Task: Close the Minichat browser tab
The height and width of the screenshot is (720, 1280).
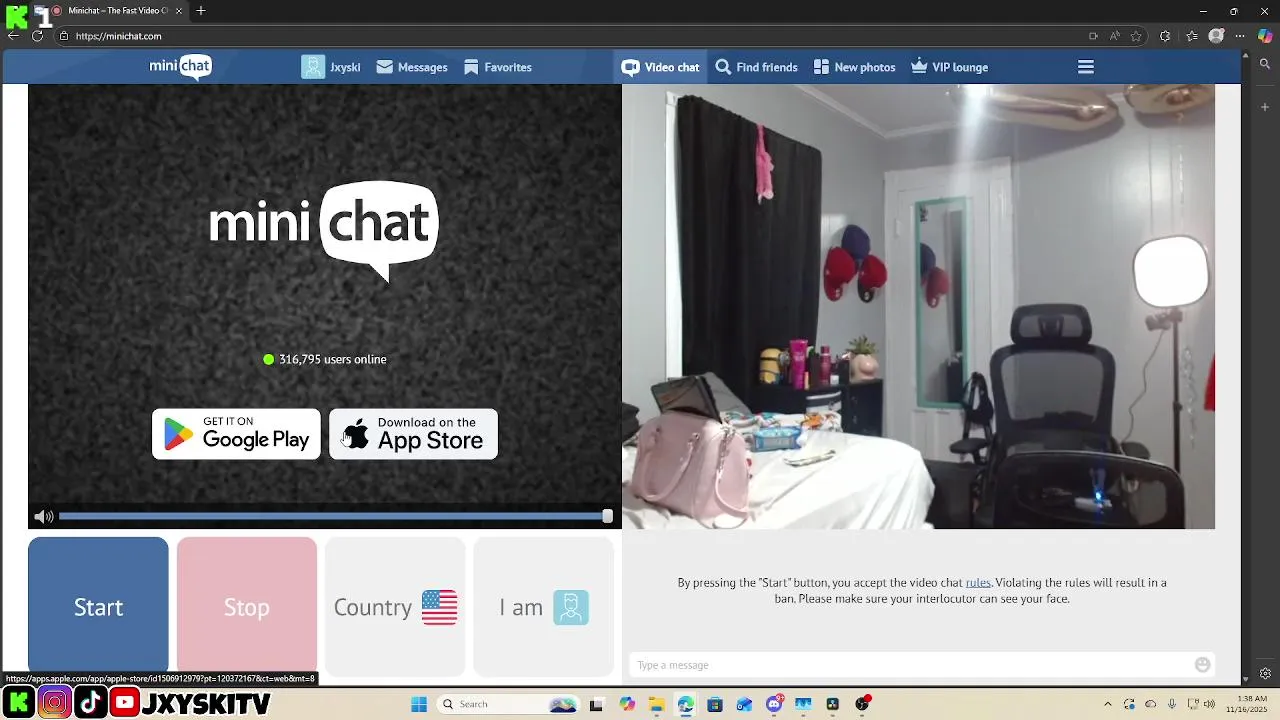Action: (x=179, y=10)
